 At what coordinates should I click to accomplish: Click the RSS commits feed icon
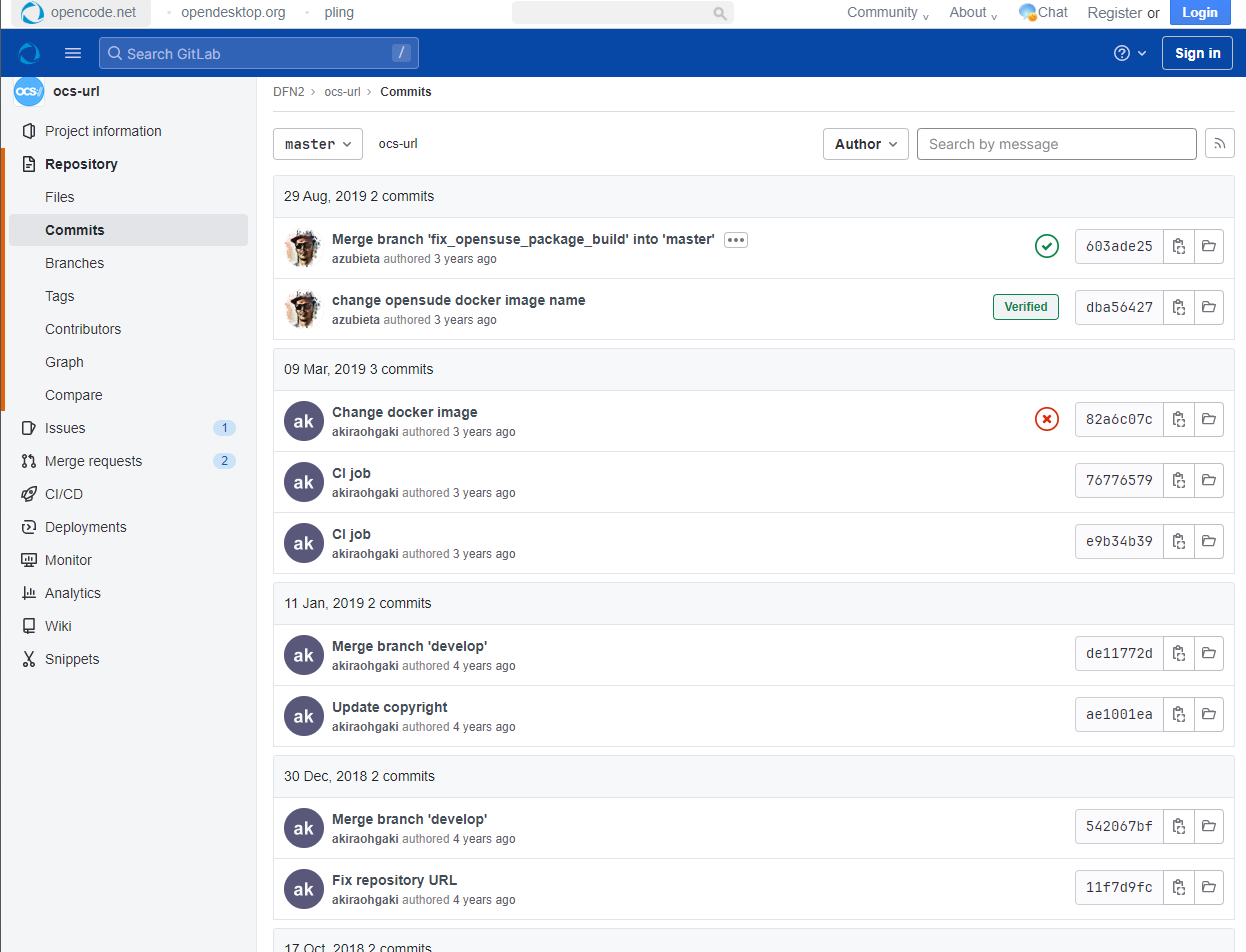pyautogui.click(x=1219, y=144)
